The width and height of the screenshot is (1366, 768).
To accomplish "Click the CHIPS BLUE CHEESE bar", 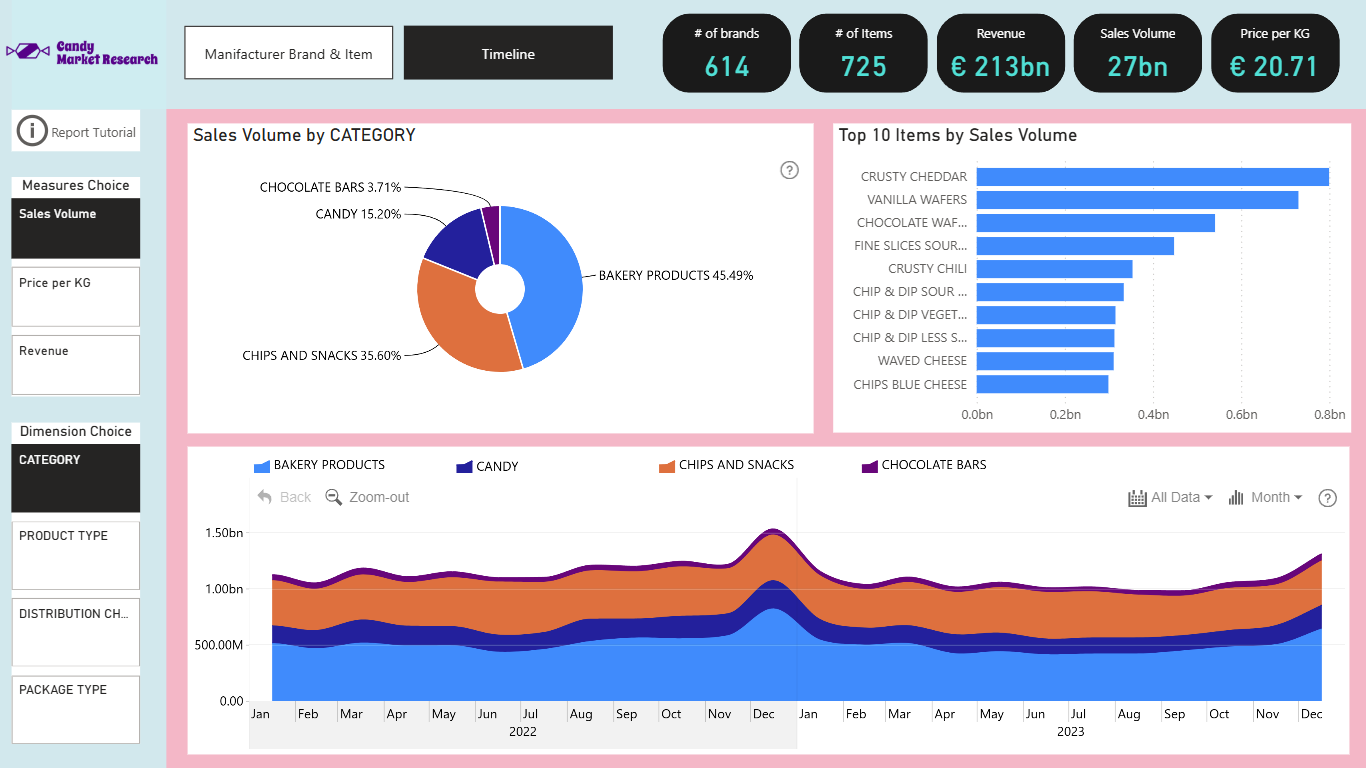I will 1042,384.
